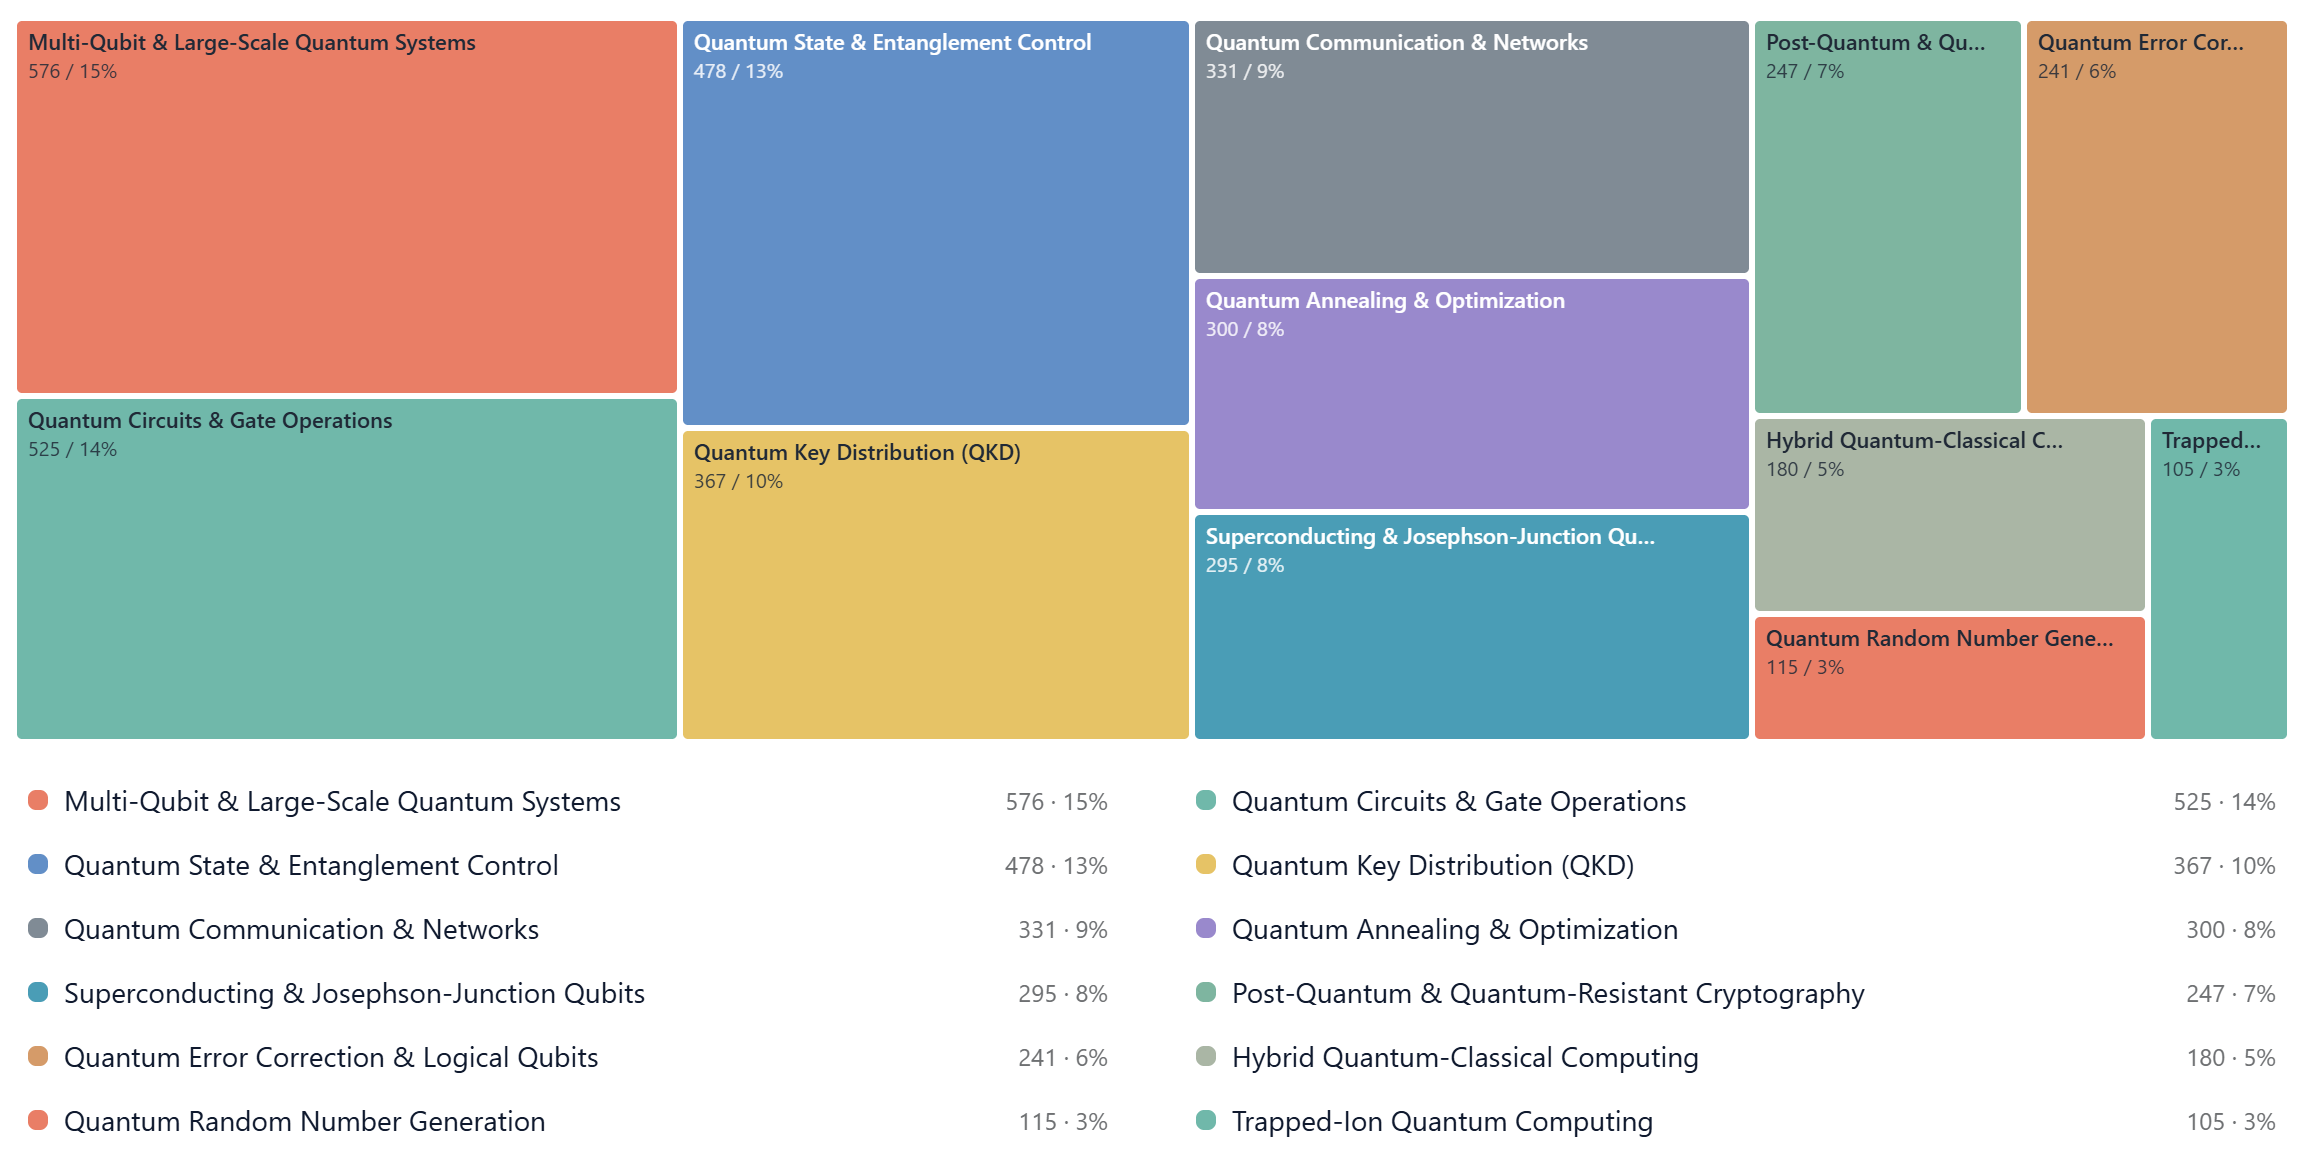Select the Quantum Circuits & Gate Operations treemap tile
Image resolution: width=2308 pixels, height=1158 pixels.
tap(347, 569)
